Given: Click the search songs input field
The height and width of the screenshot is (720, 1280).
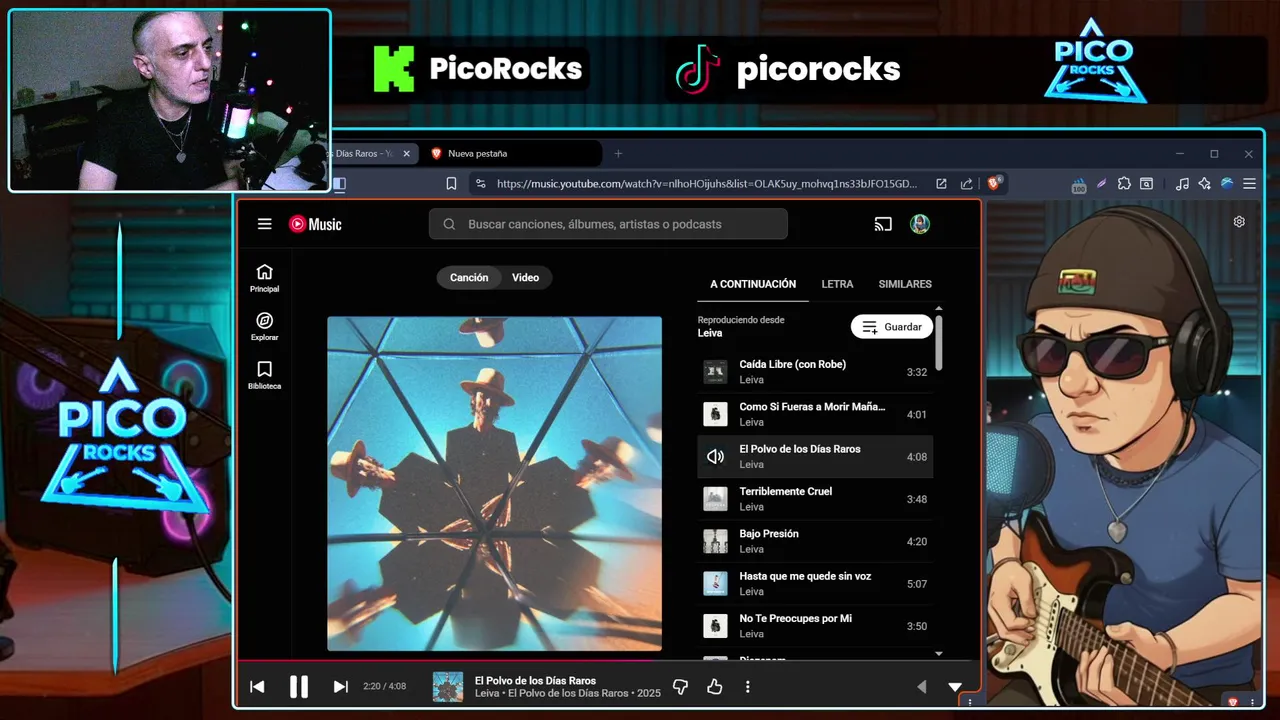Looking at the screenshot, I should pos(608,224).
